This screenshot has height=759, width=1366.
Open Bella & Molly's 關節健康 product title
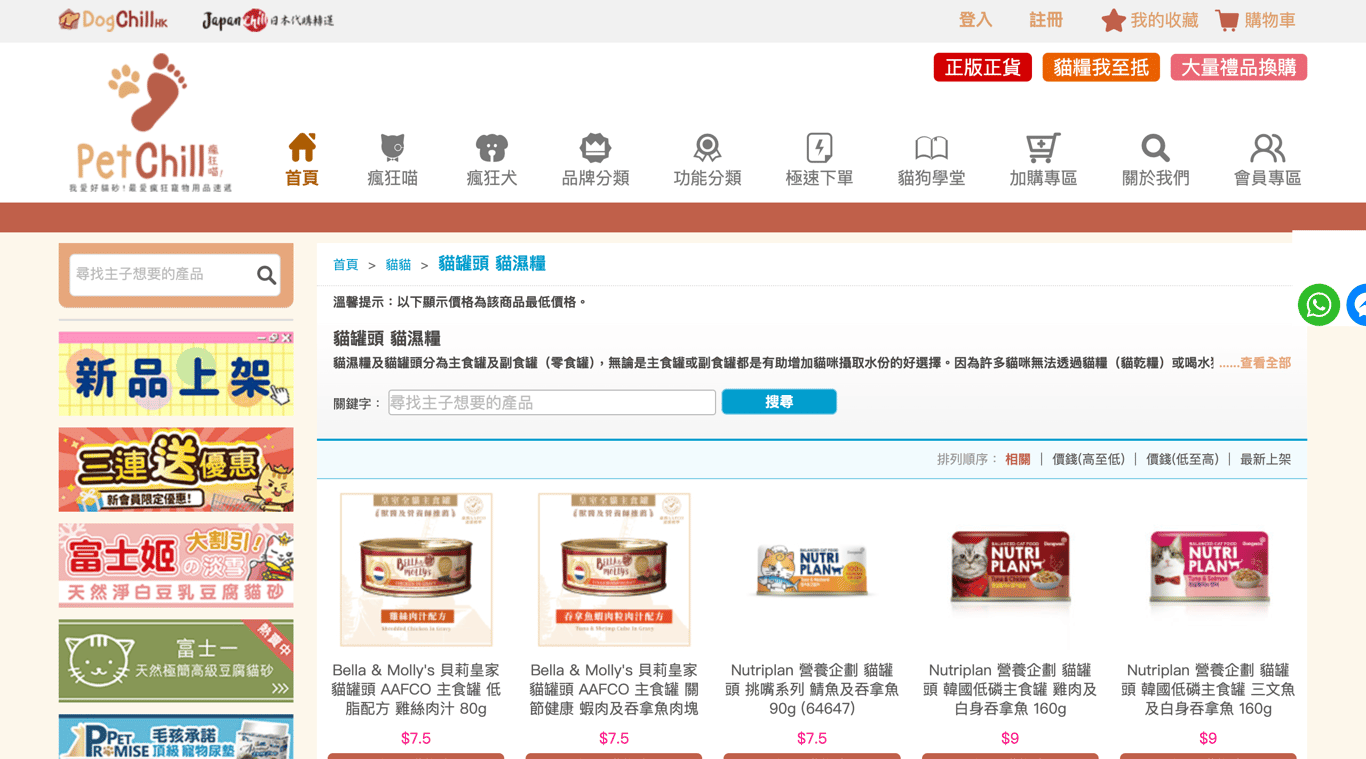tap(614, 690)
